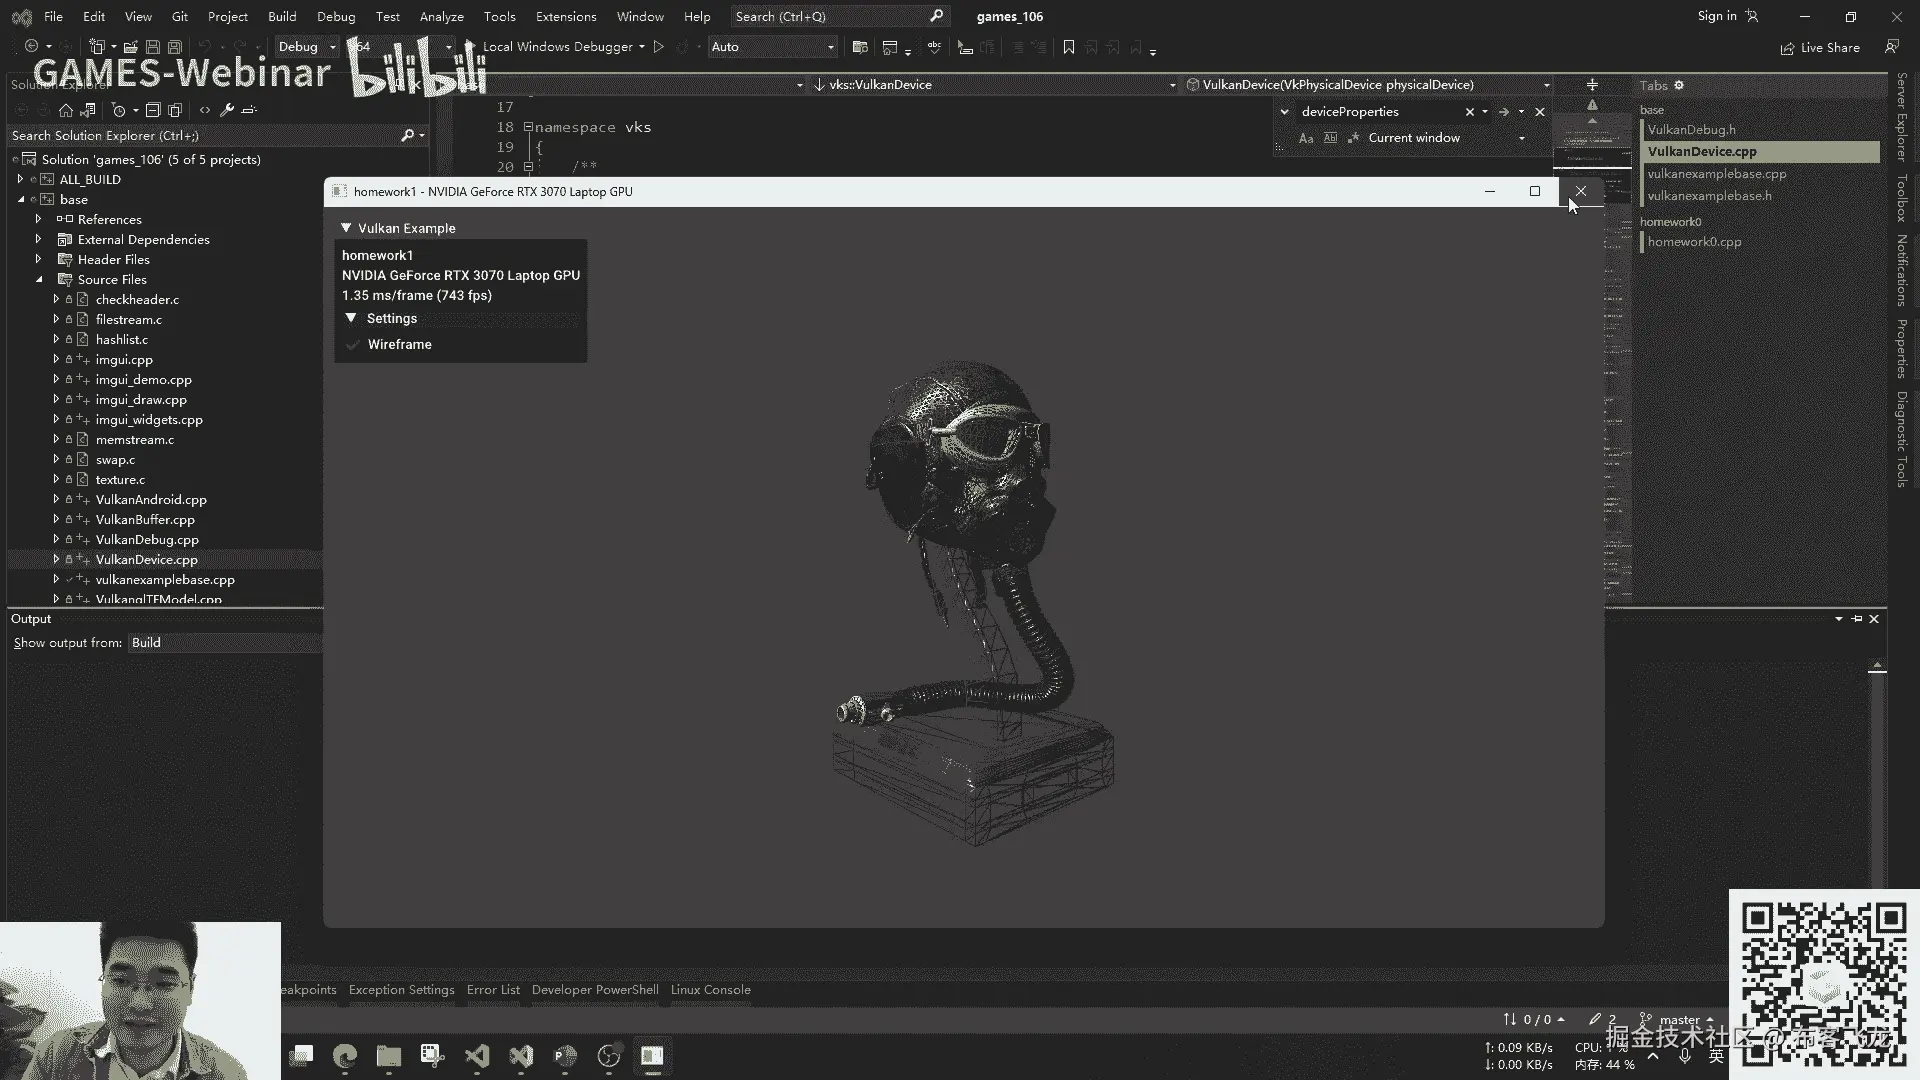Image resolution: width=1920 pixels, height=1080 pixels.
Task: Open Edge browser from the taskbar
Action: click(x=345, y=1056)
